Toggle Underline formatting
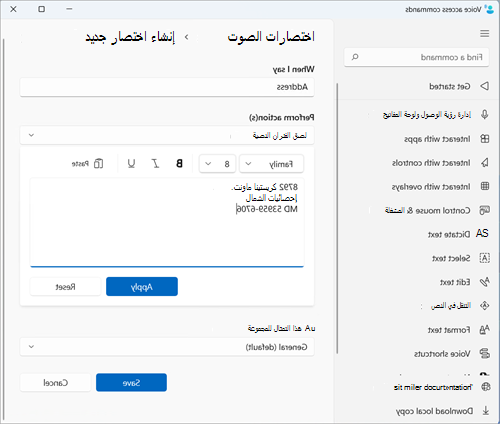Viewport: 500px width, 424px height. click(131, 163)
